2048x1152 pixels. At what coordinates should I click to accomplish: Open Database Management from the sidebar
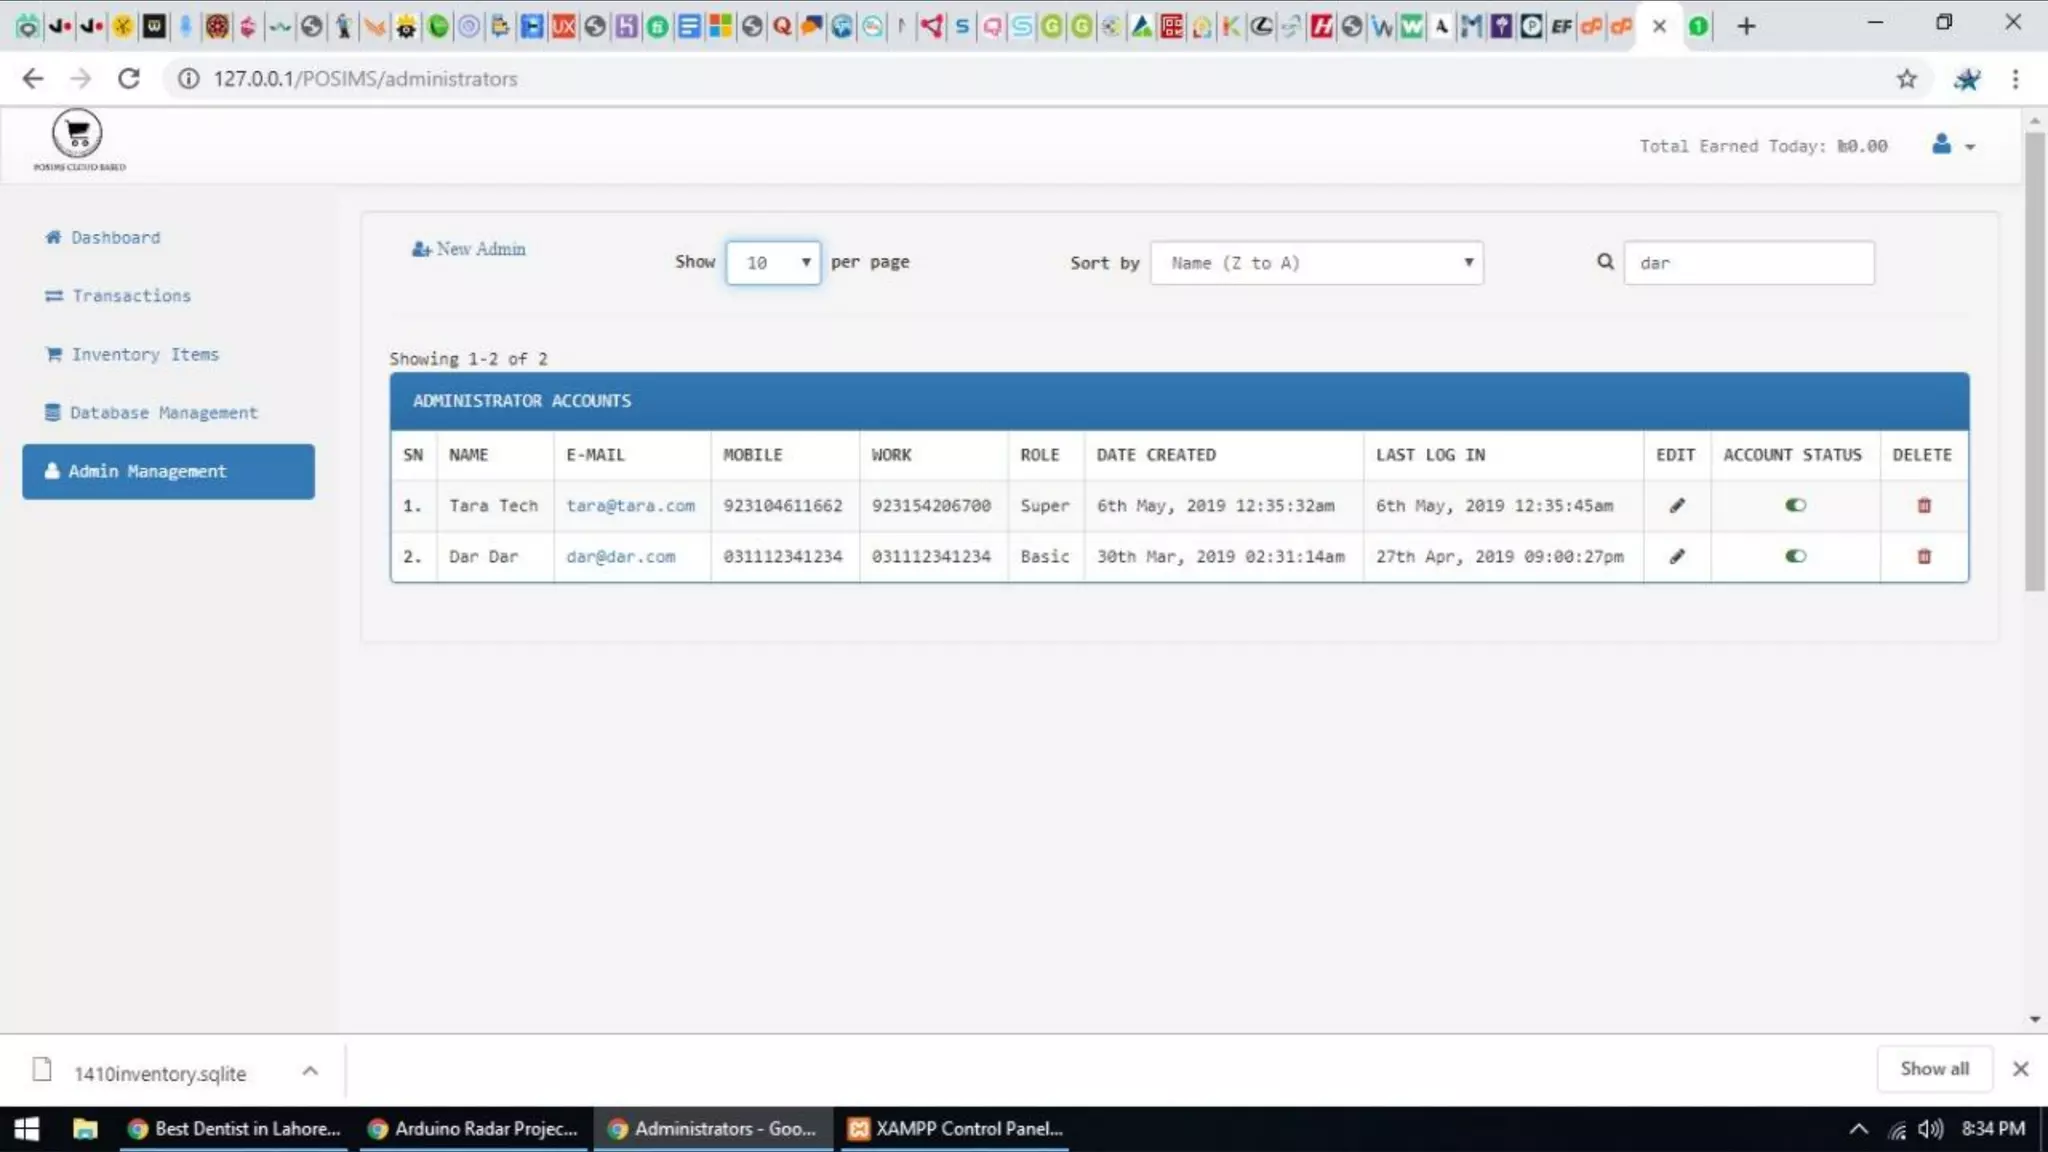151,412
